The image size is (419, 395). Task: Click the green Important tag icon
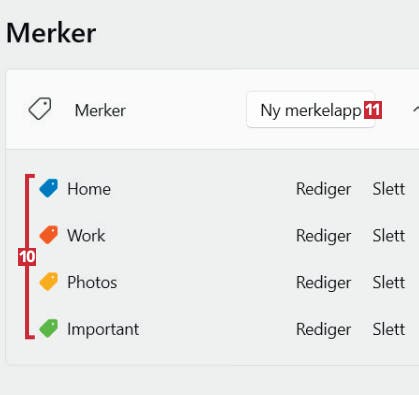pyautogui.click(x=49, y=328)
